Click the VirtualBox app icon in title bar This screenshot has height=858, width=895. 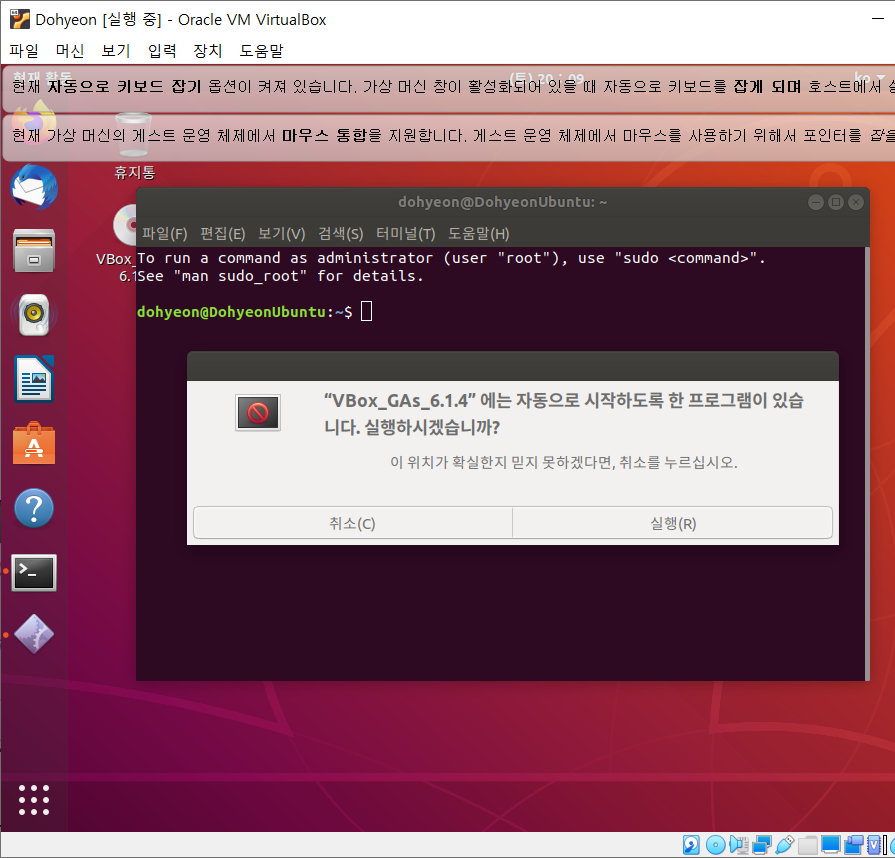pyautogui.click(x=19, y=19)
